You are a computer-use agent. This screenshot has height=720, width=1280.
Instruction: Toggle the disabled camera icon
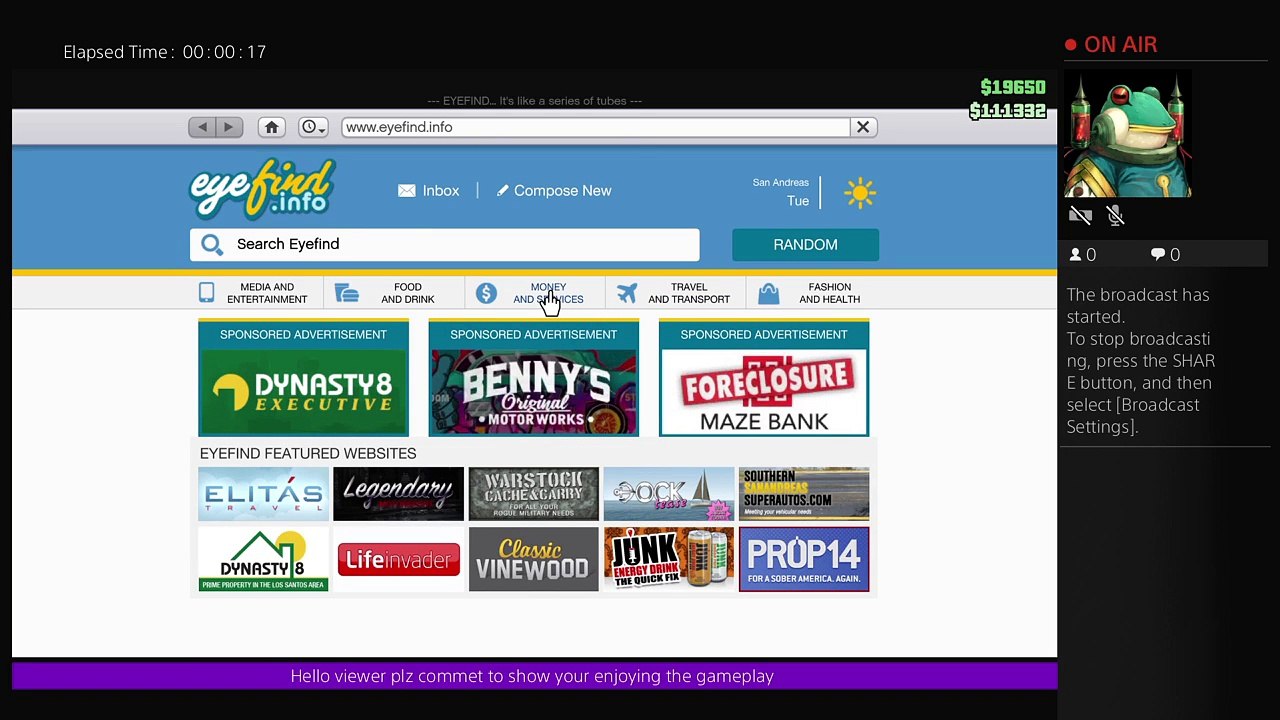tap(1080, 215)
